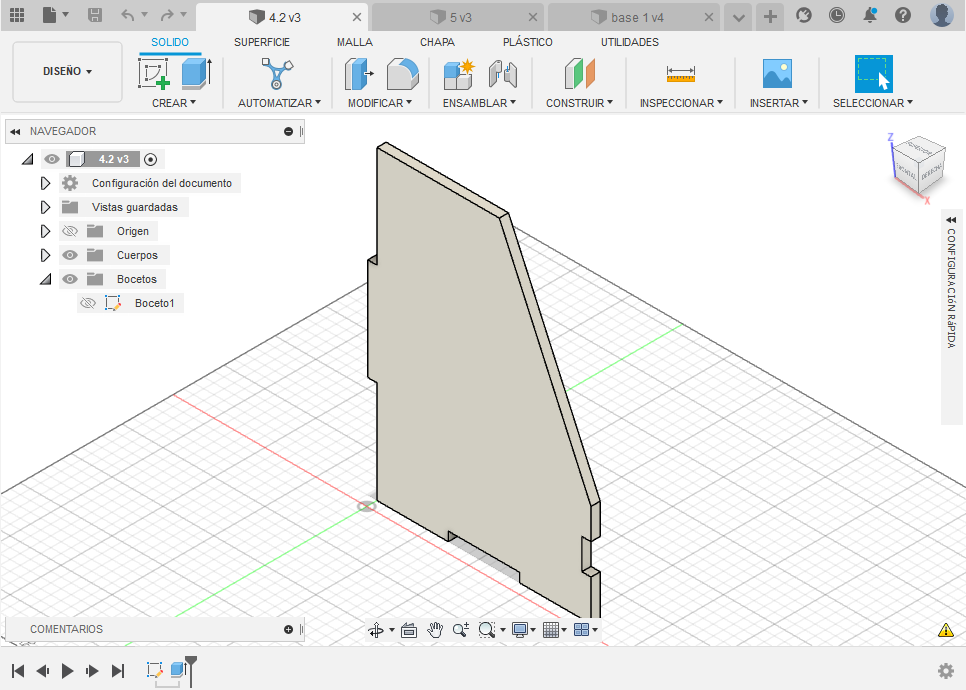Switch to the CHAPA tab
The height and width of the screenshot is (690, 966).
point(437,42)
